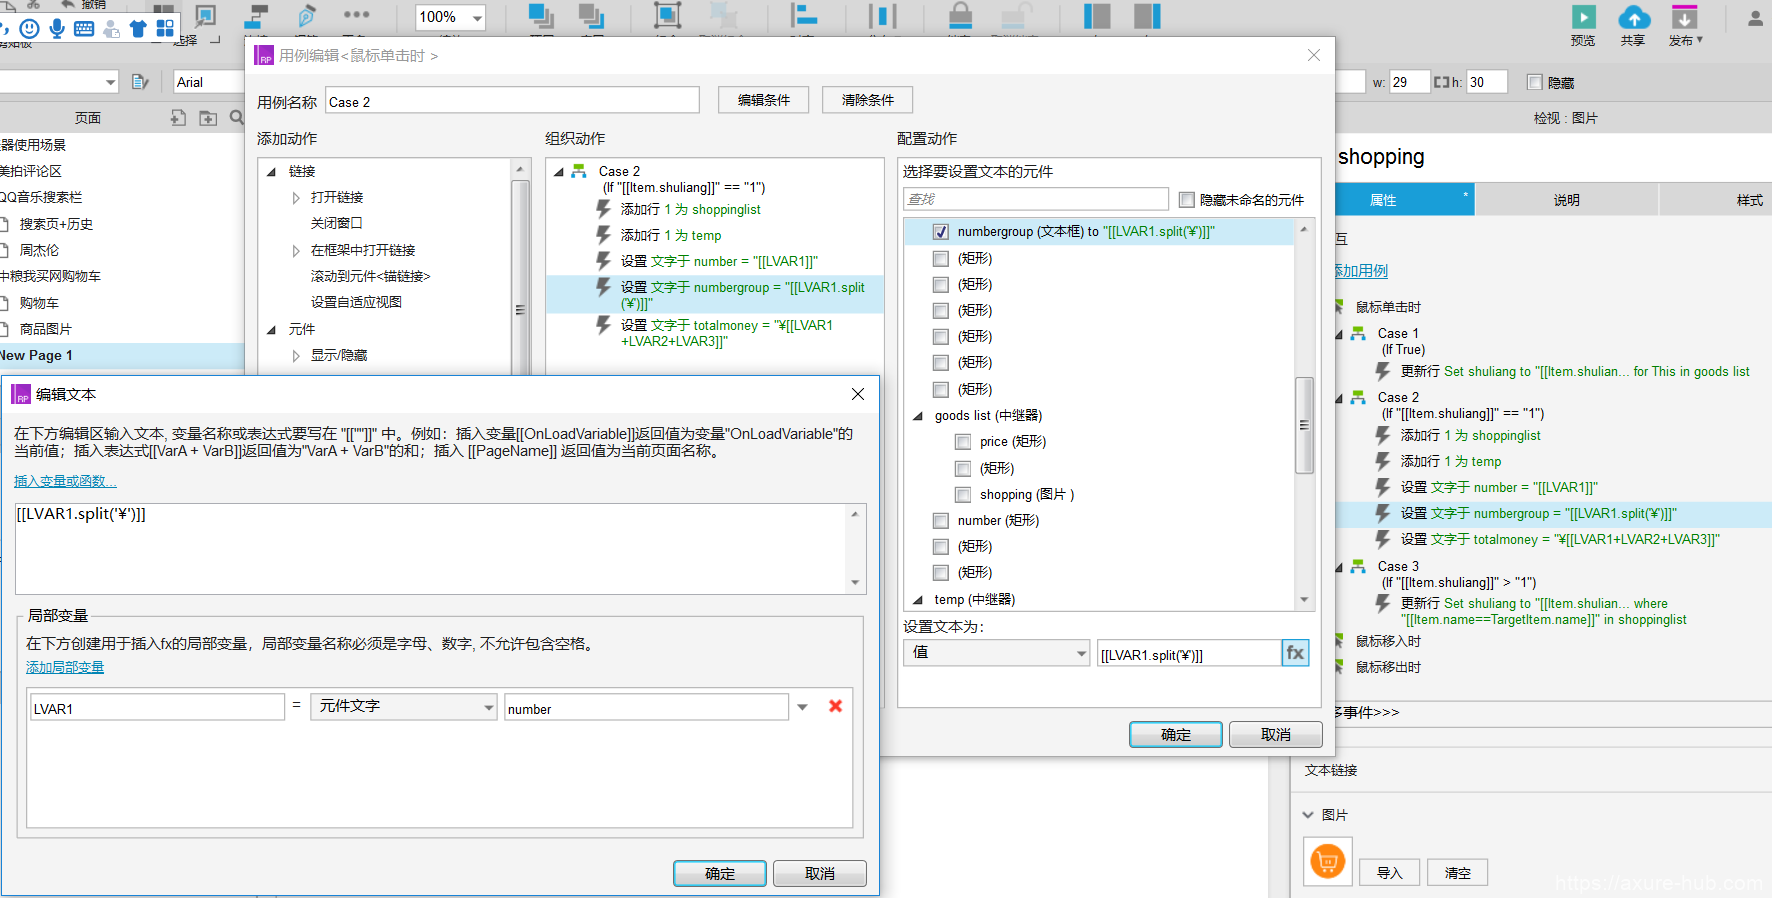Select the pen tool icon
1772x898 pixels.
(x=307, y=16)
